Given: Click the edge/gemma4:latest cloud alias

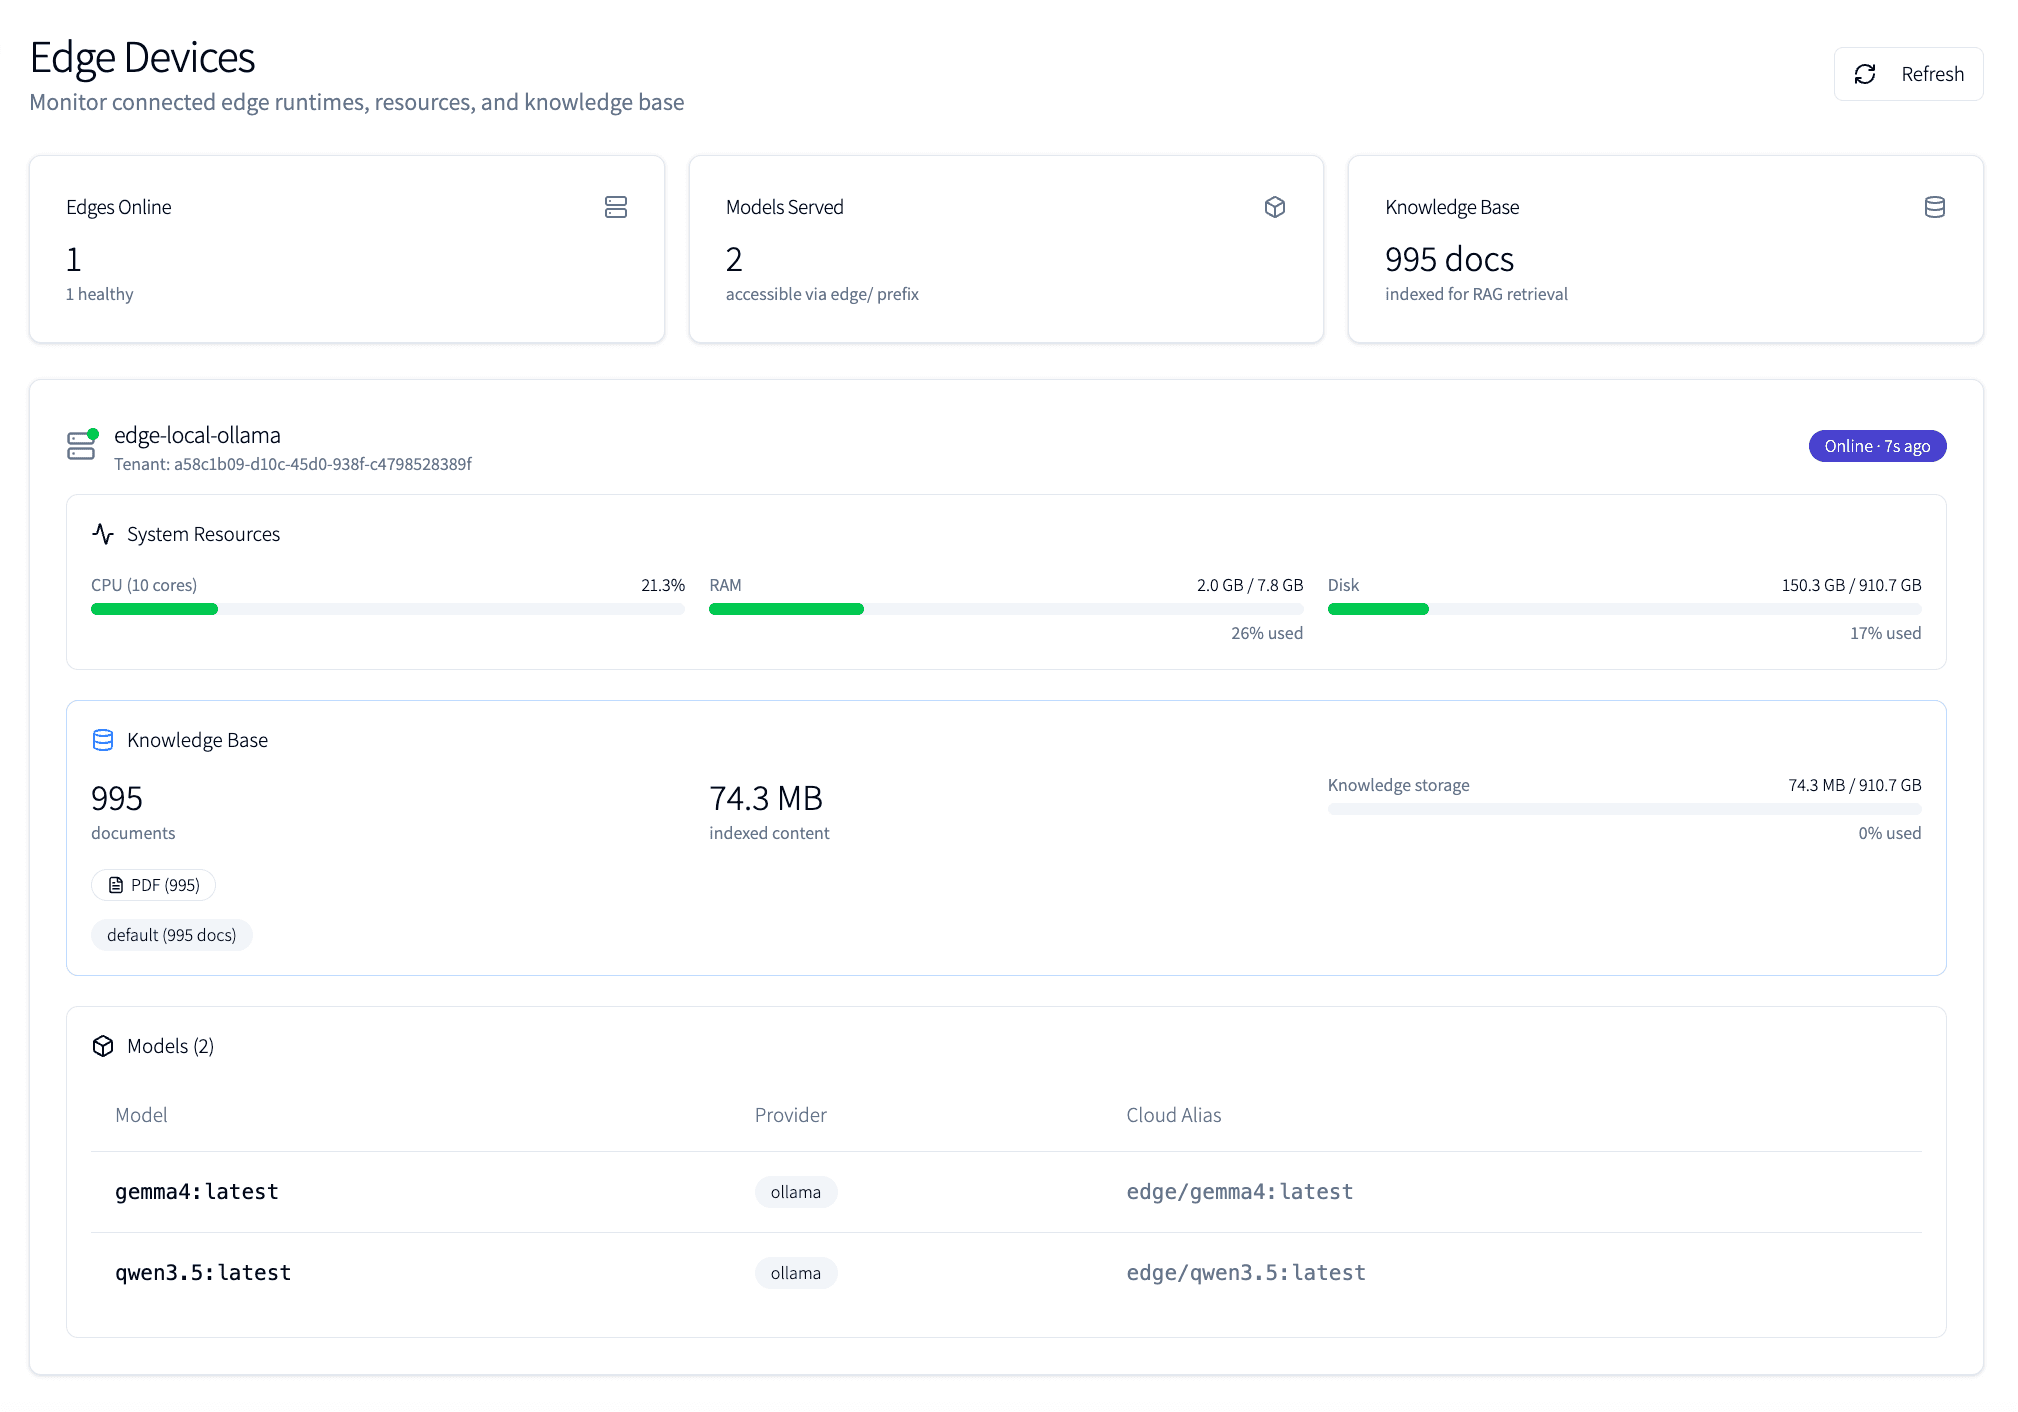Looking at the screenshot, I should 1240,1192.
